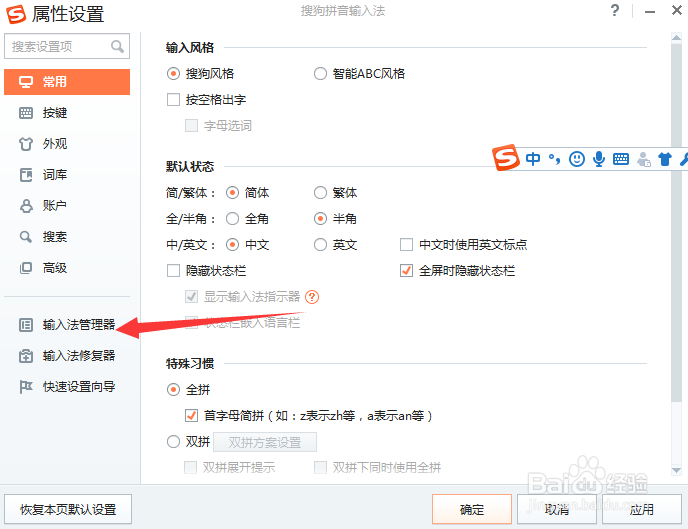Click the shirt icon beside 外观
The image size is (688, 529).
[x=26, y=144]
